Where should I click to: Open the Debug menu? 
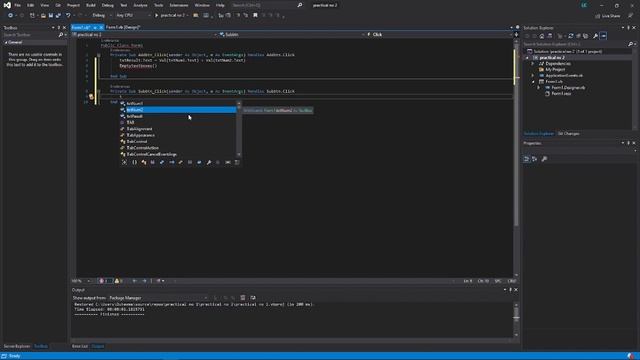(108, 5)
